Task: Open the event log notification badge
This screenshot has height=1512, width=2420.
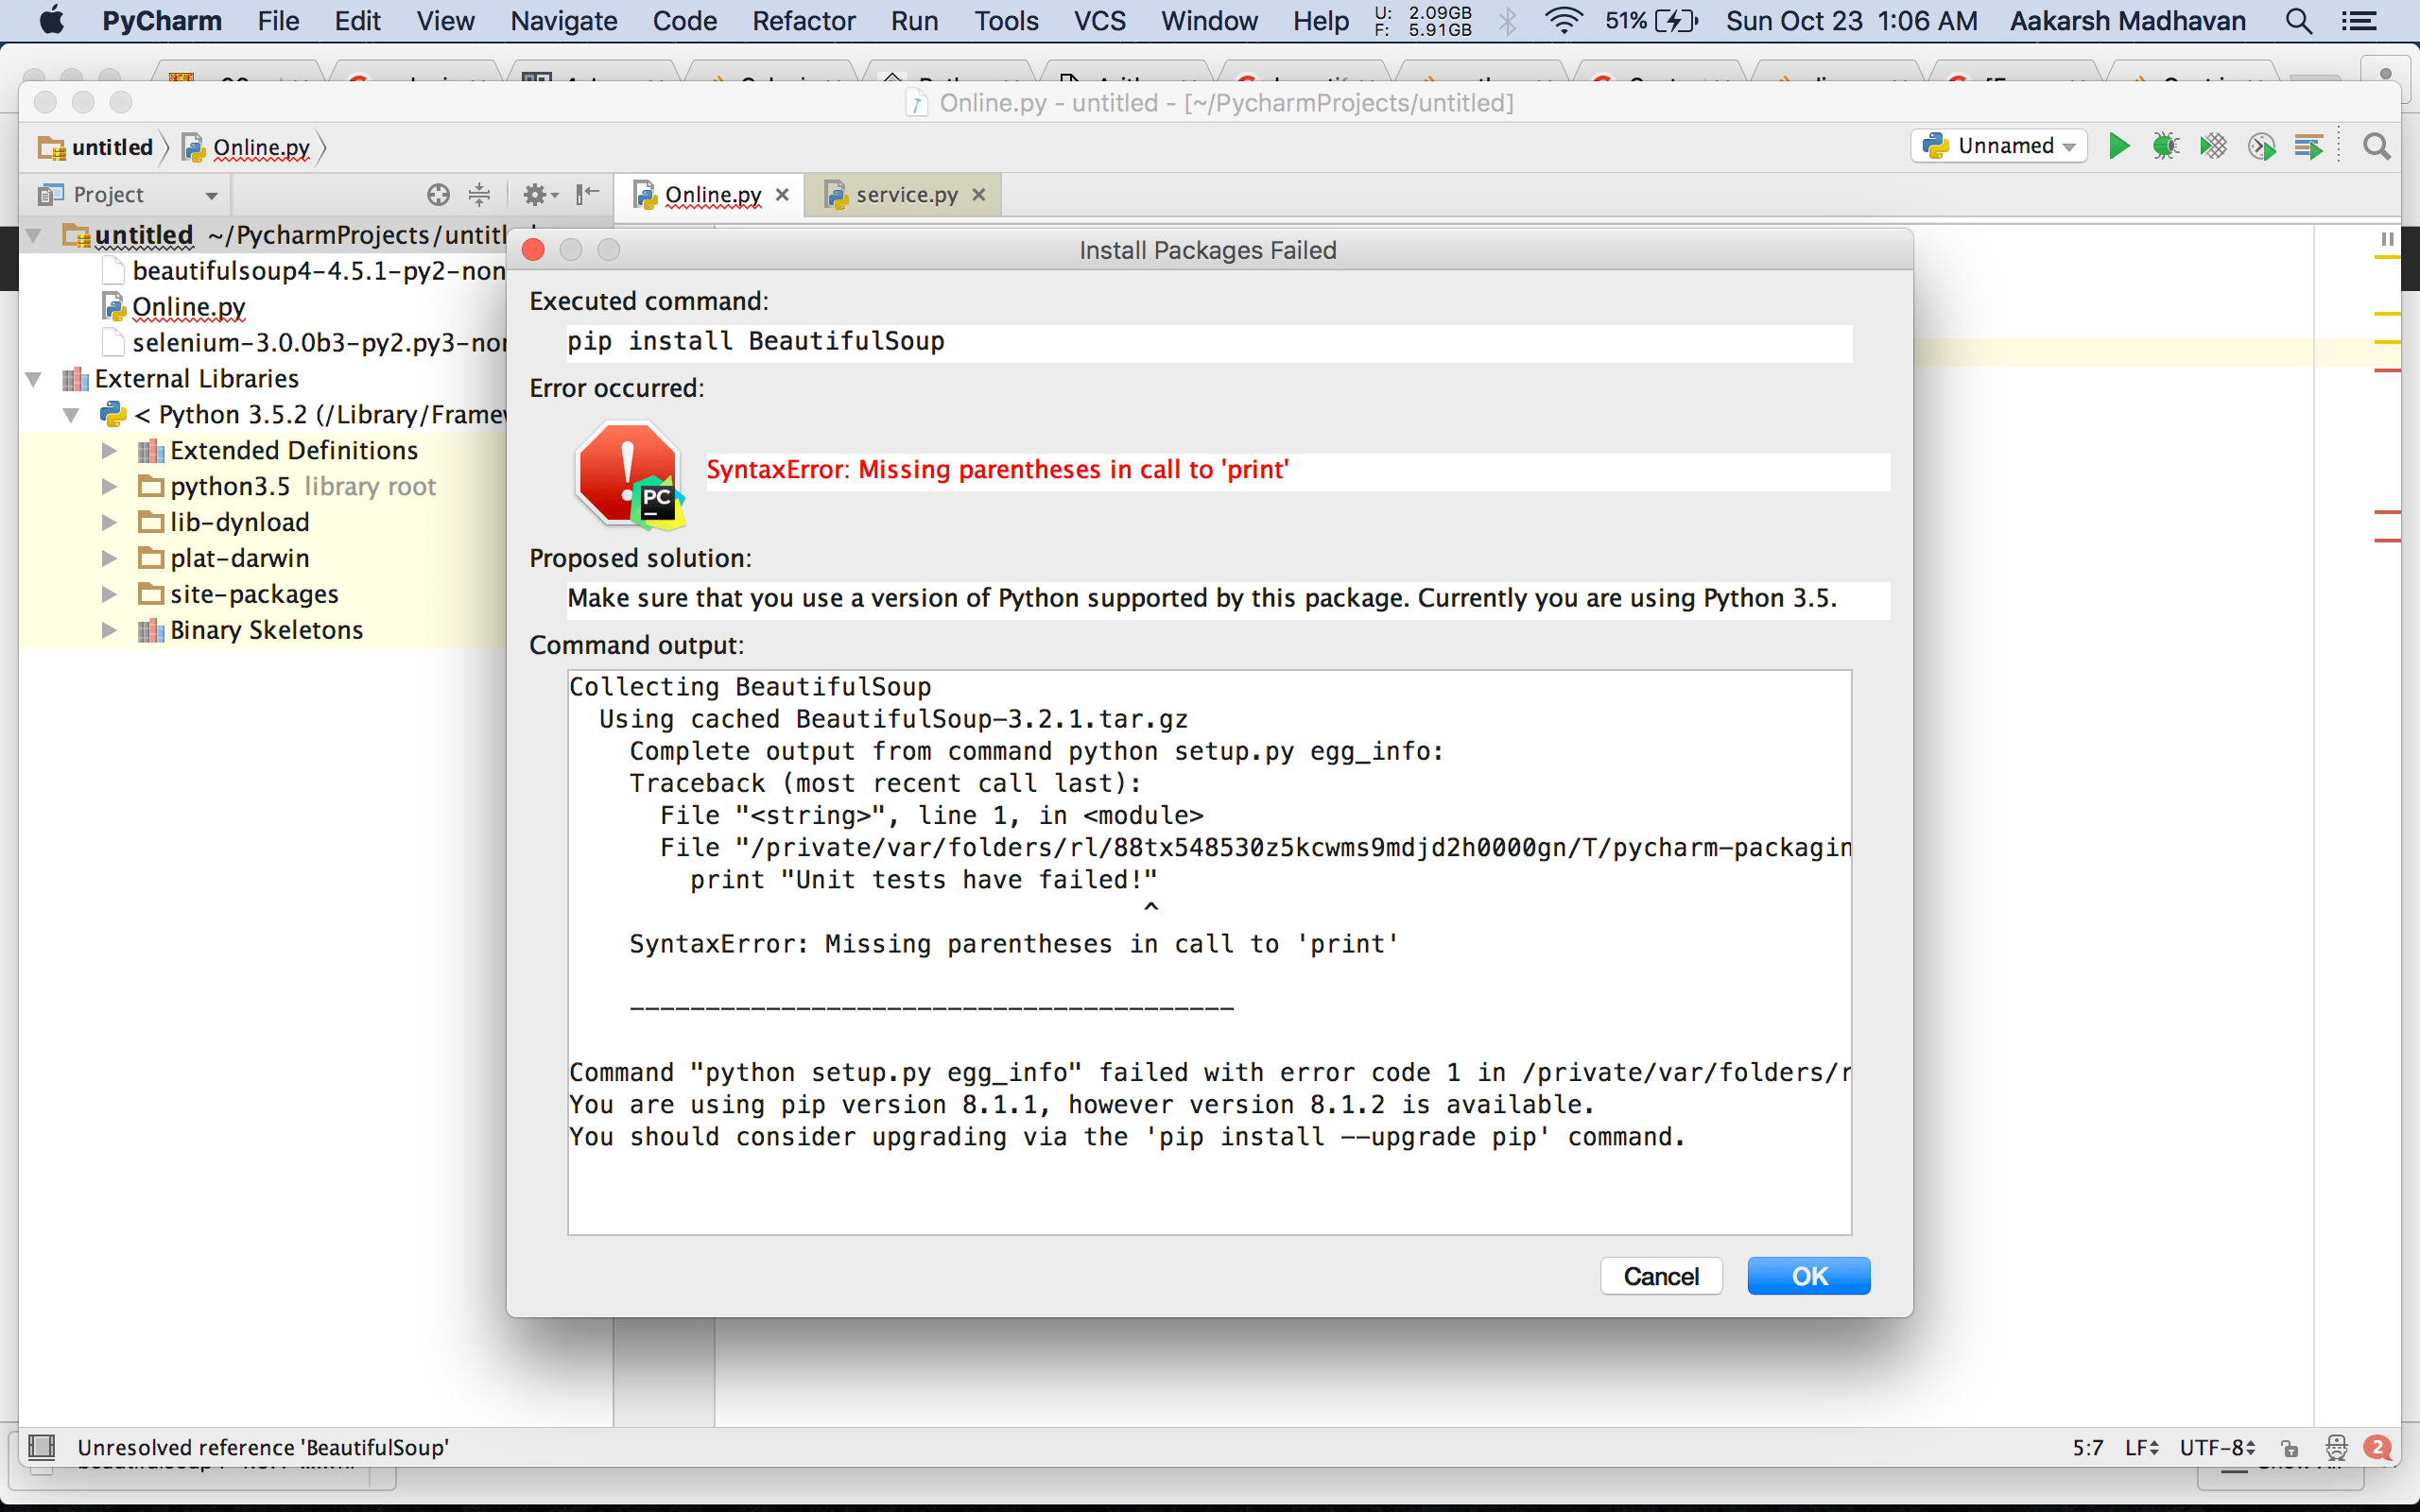Action: pos(2378,1447)
